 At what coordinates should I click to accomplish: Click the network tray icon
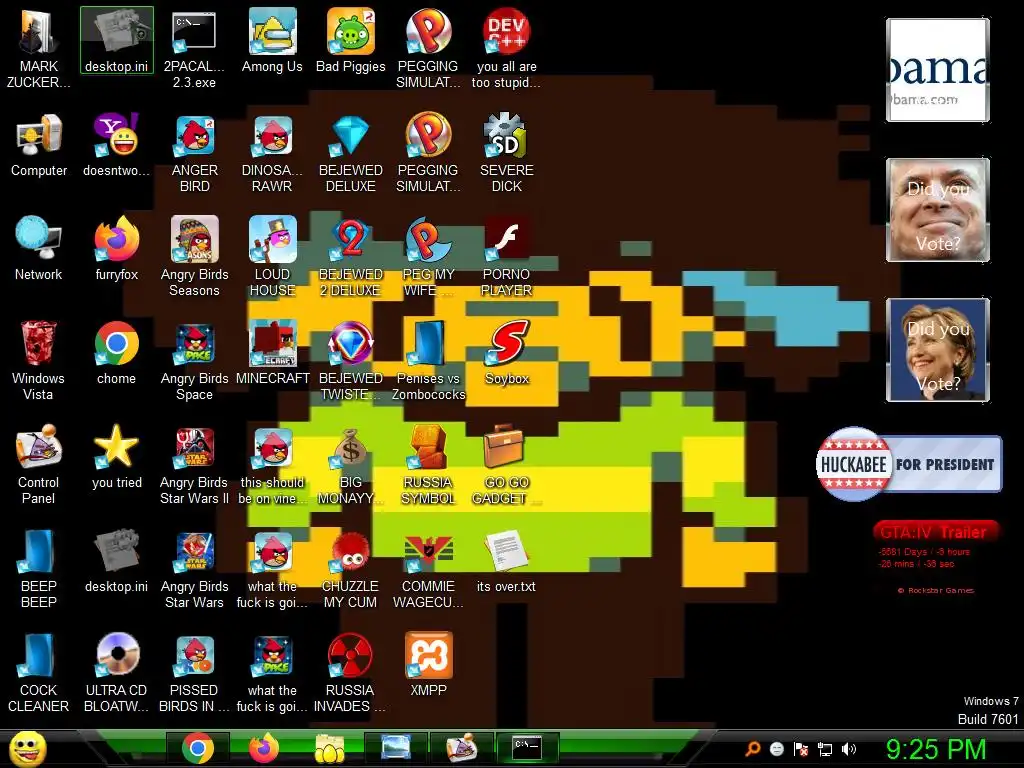825,749
